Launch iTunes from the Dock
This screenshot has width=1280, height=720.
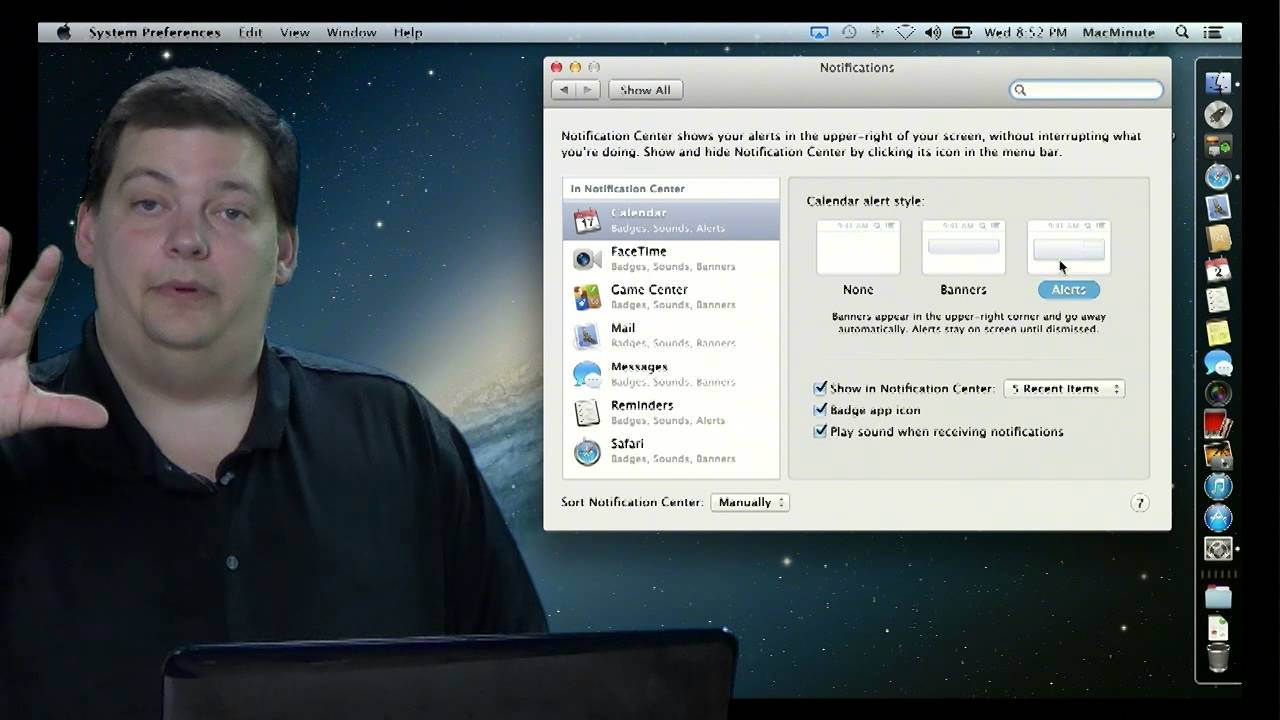click(1217, 487)
